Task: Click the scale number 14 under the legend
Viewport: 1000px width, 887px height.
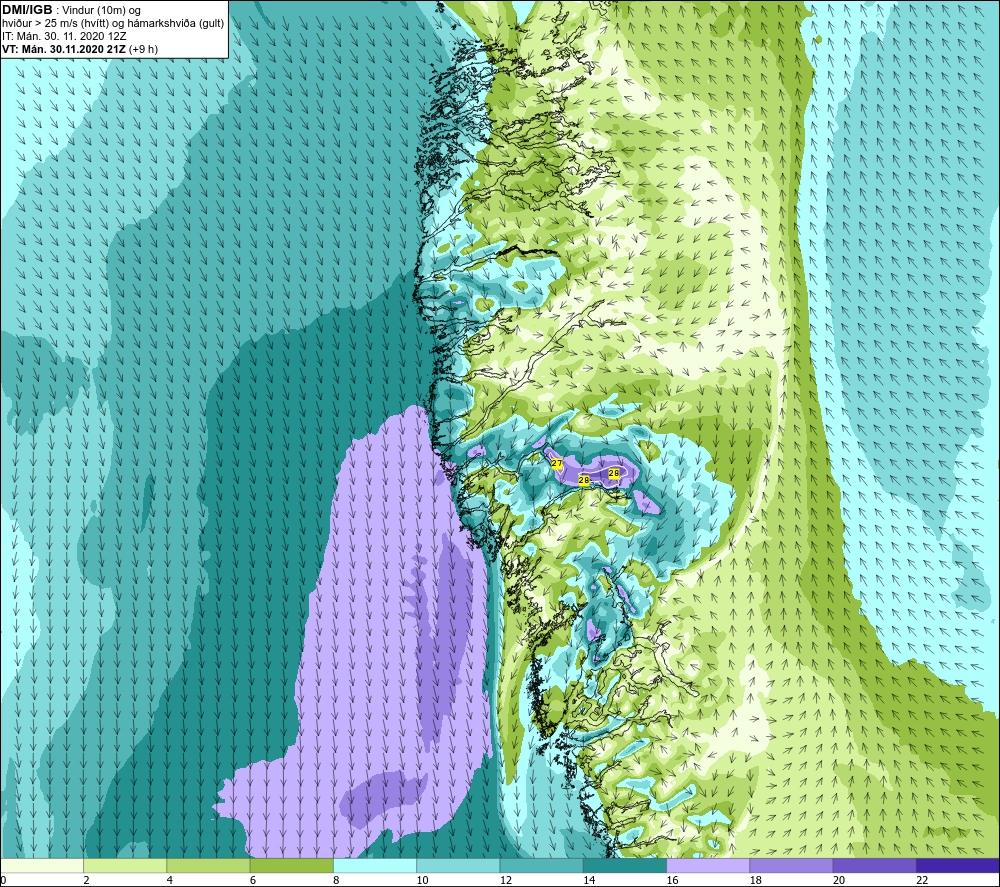Action: tap(589, 880)
